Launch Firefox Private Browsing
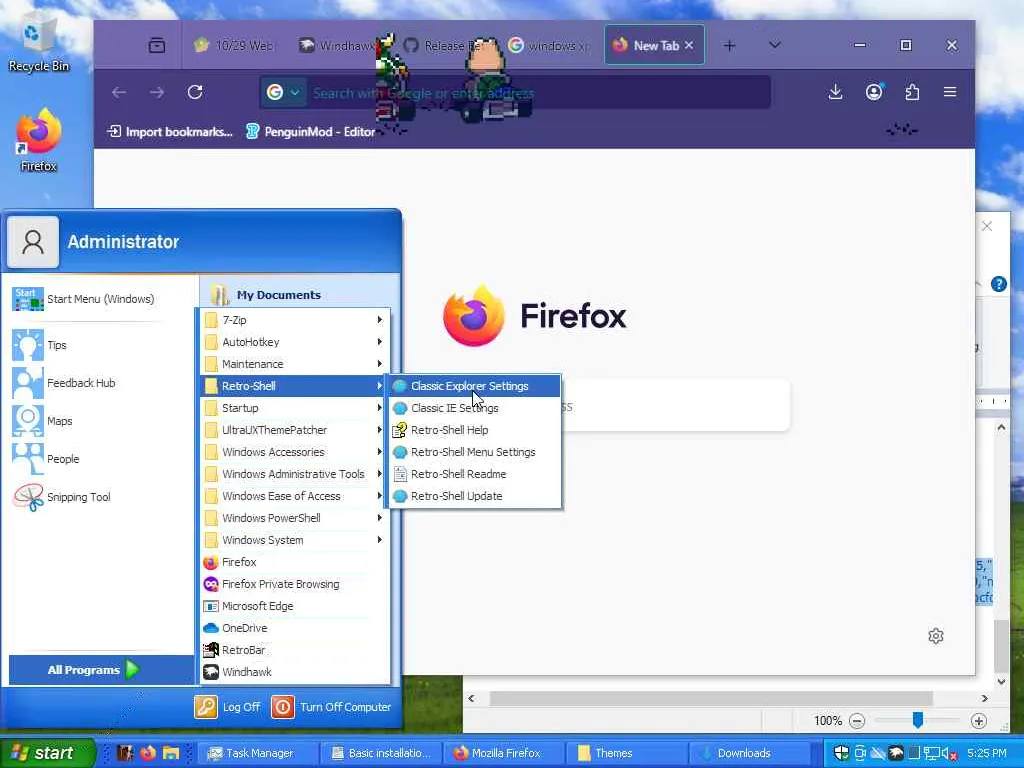This screenshot has width=1024, height=768. coord(294,584)
